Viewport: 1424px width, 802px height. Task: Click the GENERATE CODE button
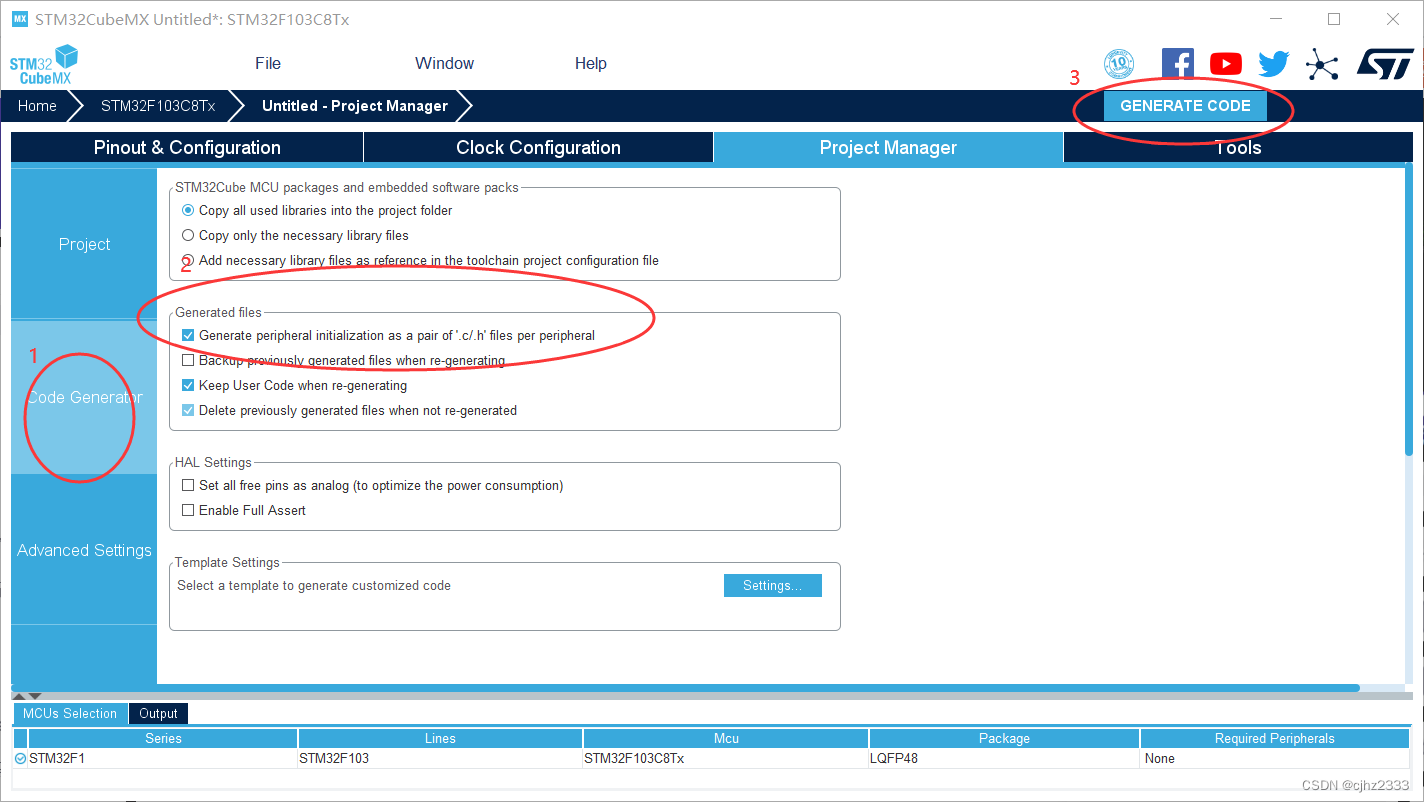click(1185, 106)
